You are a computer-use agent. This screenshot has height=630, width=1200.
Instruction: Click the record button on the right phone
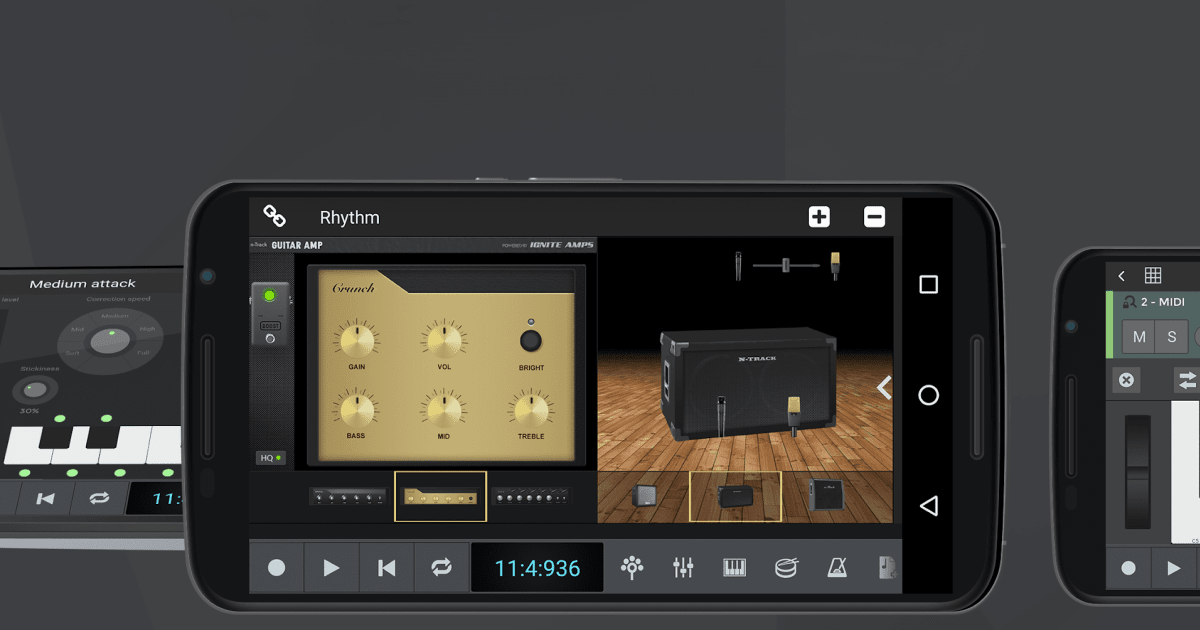[x=1128, y=568]
